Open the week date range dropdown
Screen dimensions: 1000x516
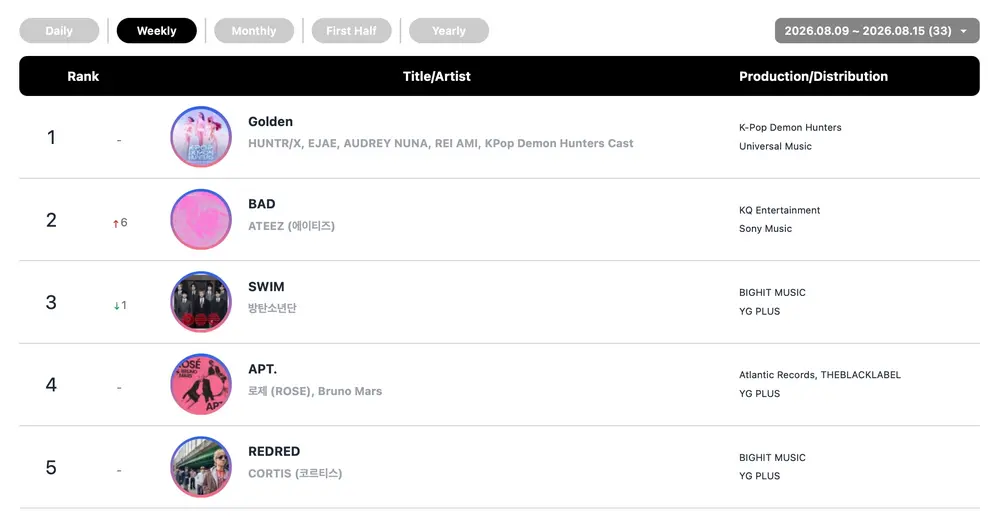(877, 31)
